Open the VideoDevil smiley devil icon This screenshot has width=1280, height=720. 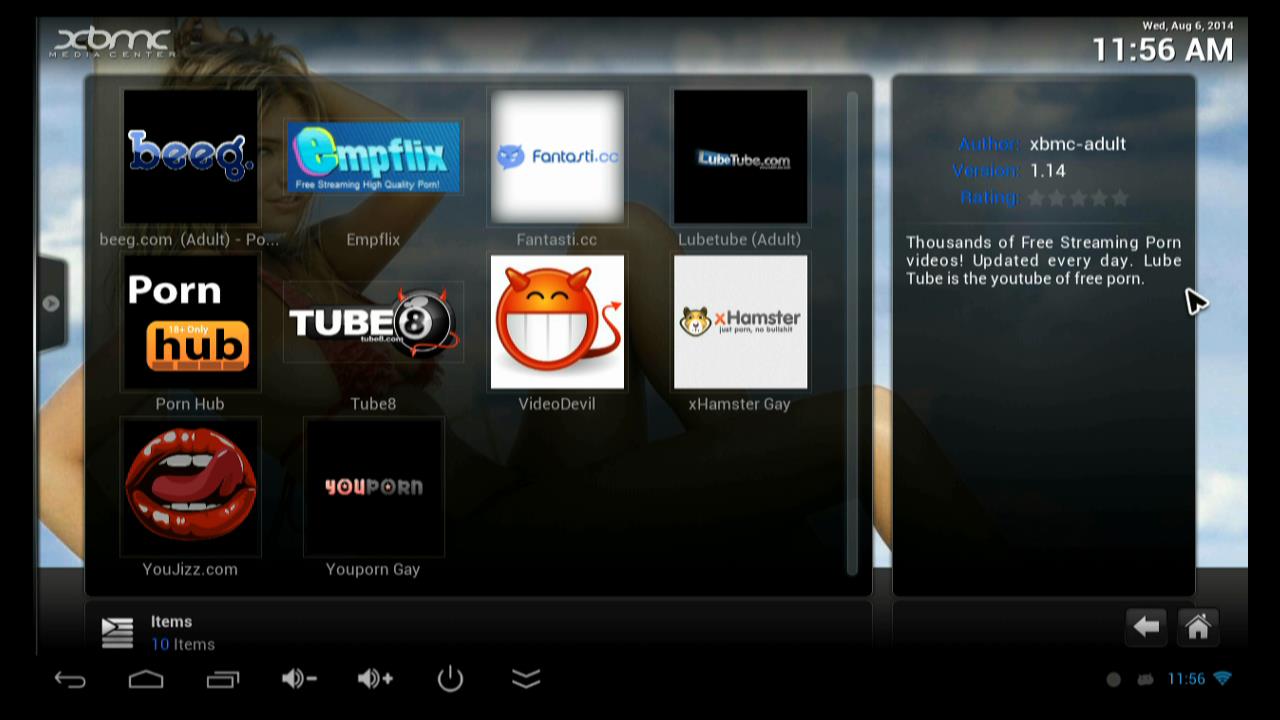557,322
